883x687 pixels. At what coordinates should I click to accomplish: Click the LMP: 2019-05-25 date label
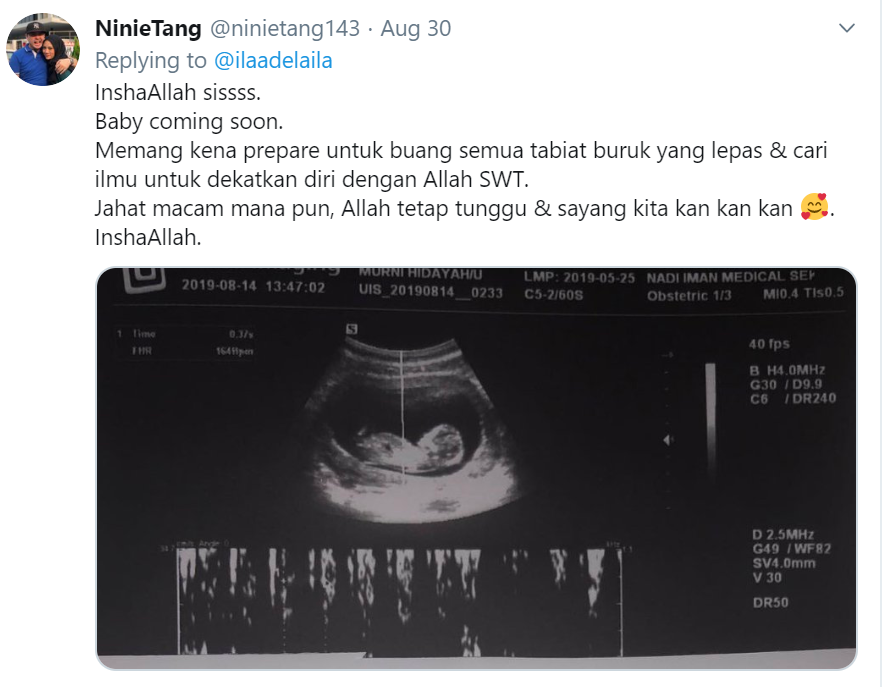pos(579,278)
